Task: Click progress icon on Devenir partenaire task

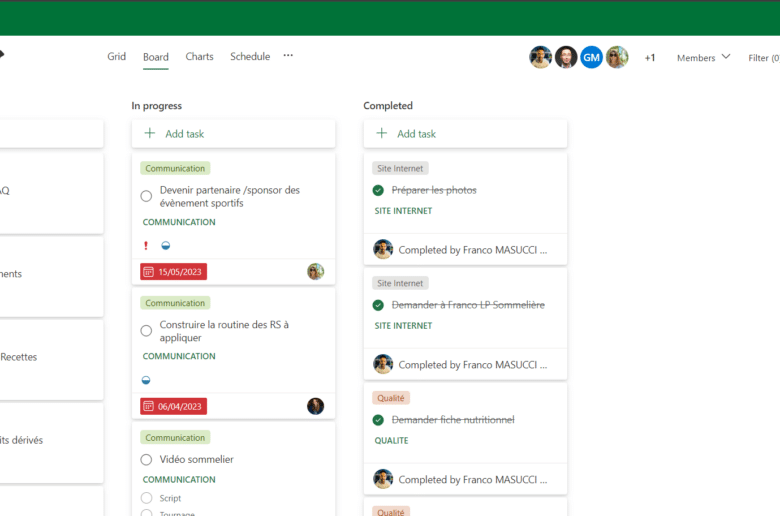Action: pyautogui.click(x=166, y=245)
